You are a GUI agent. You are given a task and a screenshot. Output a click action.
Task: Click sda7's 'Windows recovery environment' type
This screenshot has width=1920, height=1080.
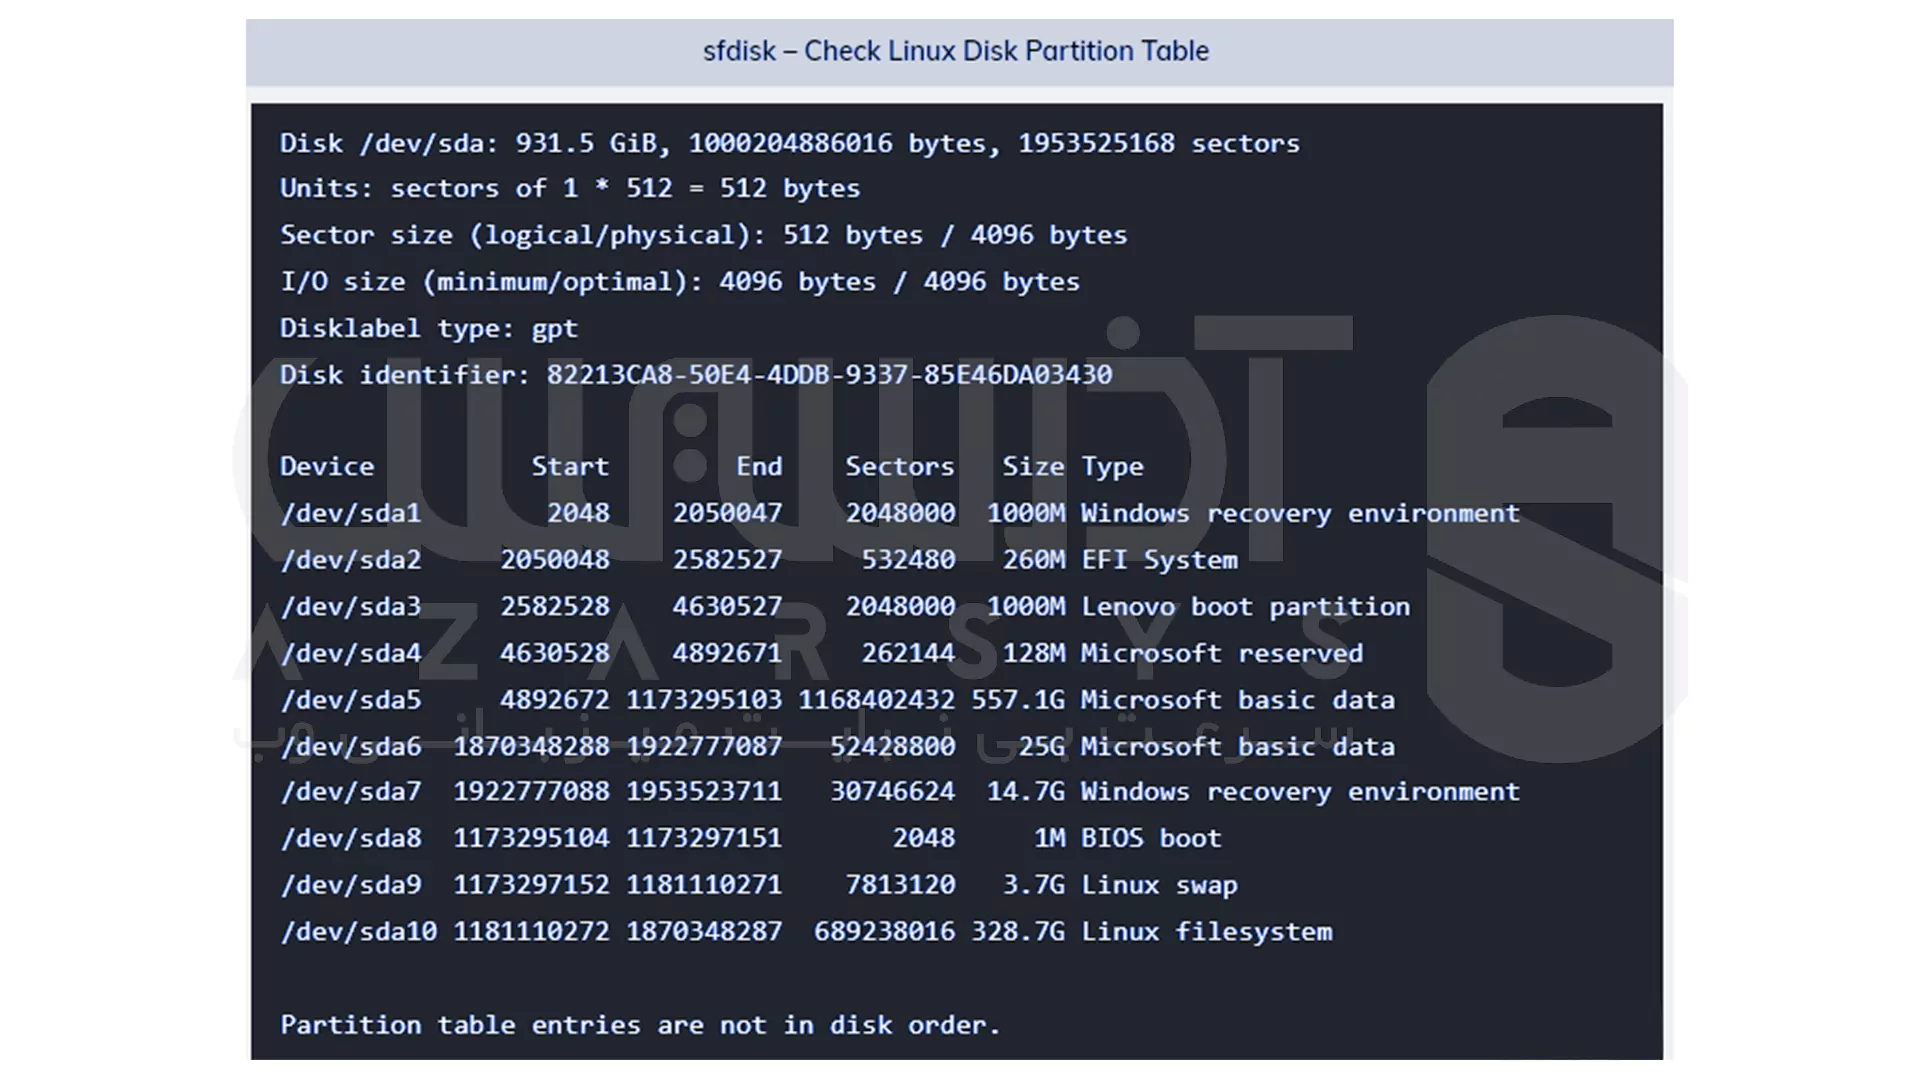(x=1300, y=792)
